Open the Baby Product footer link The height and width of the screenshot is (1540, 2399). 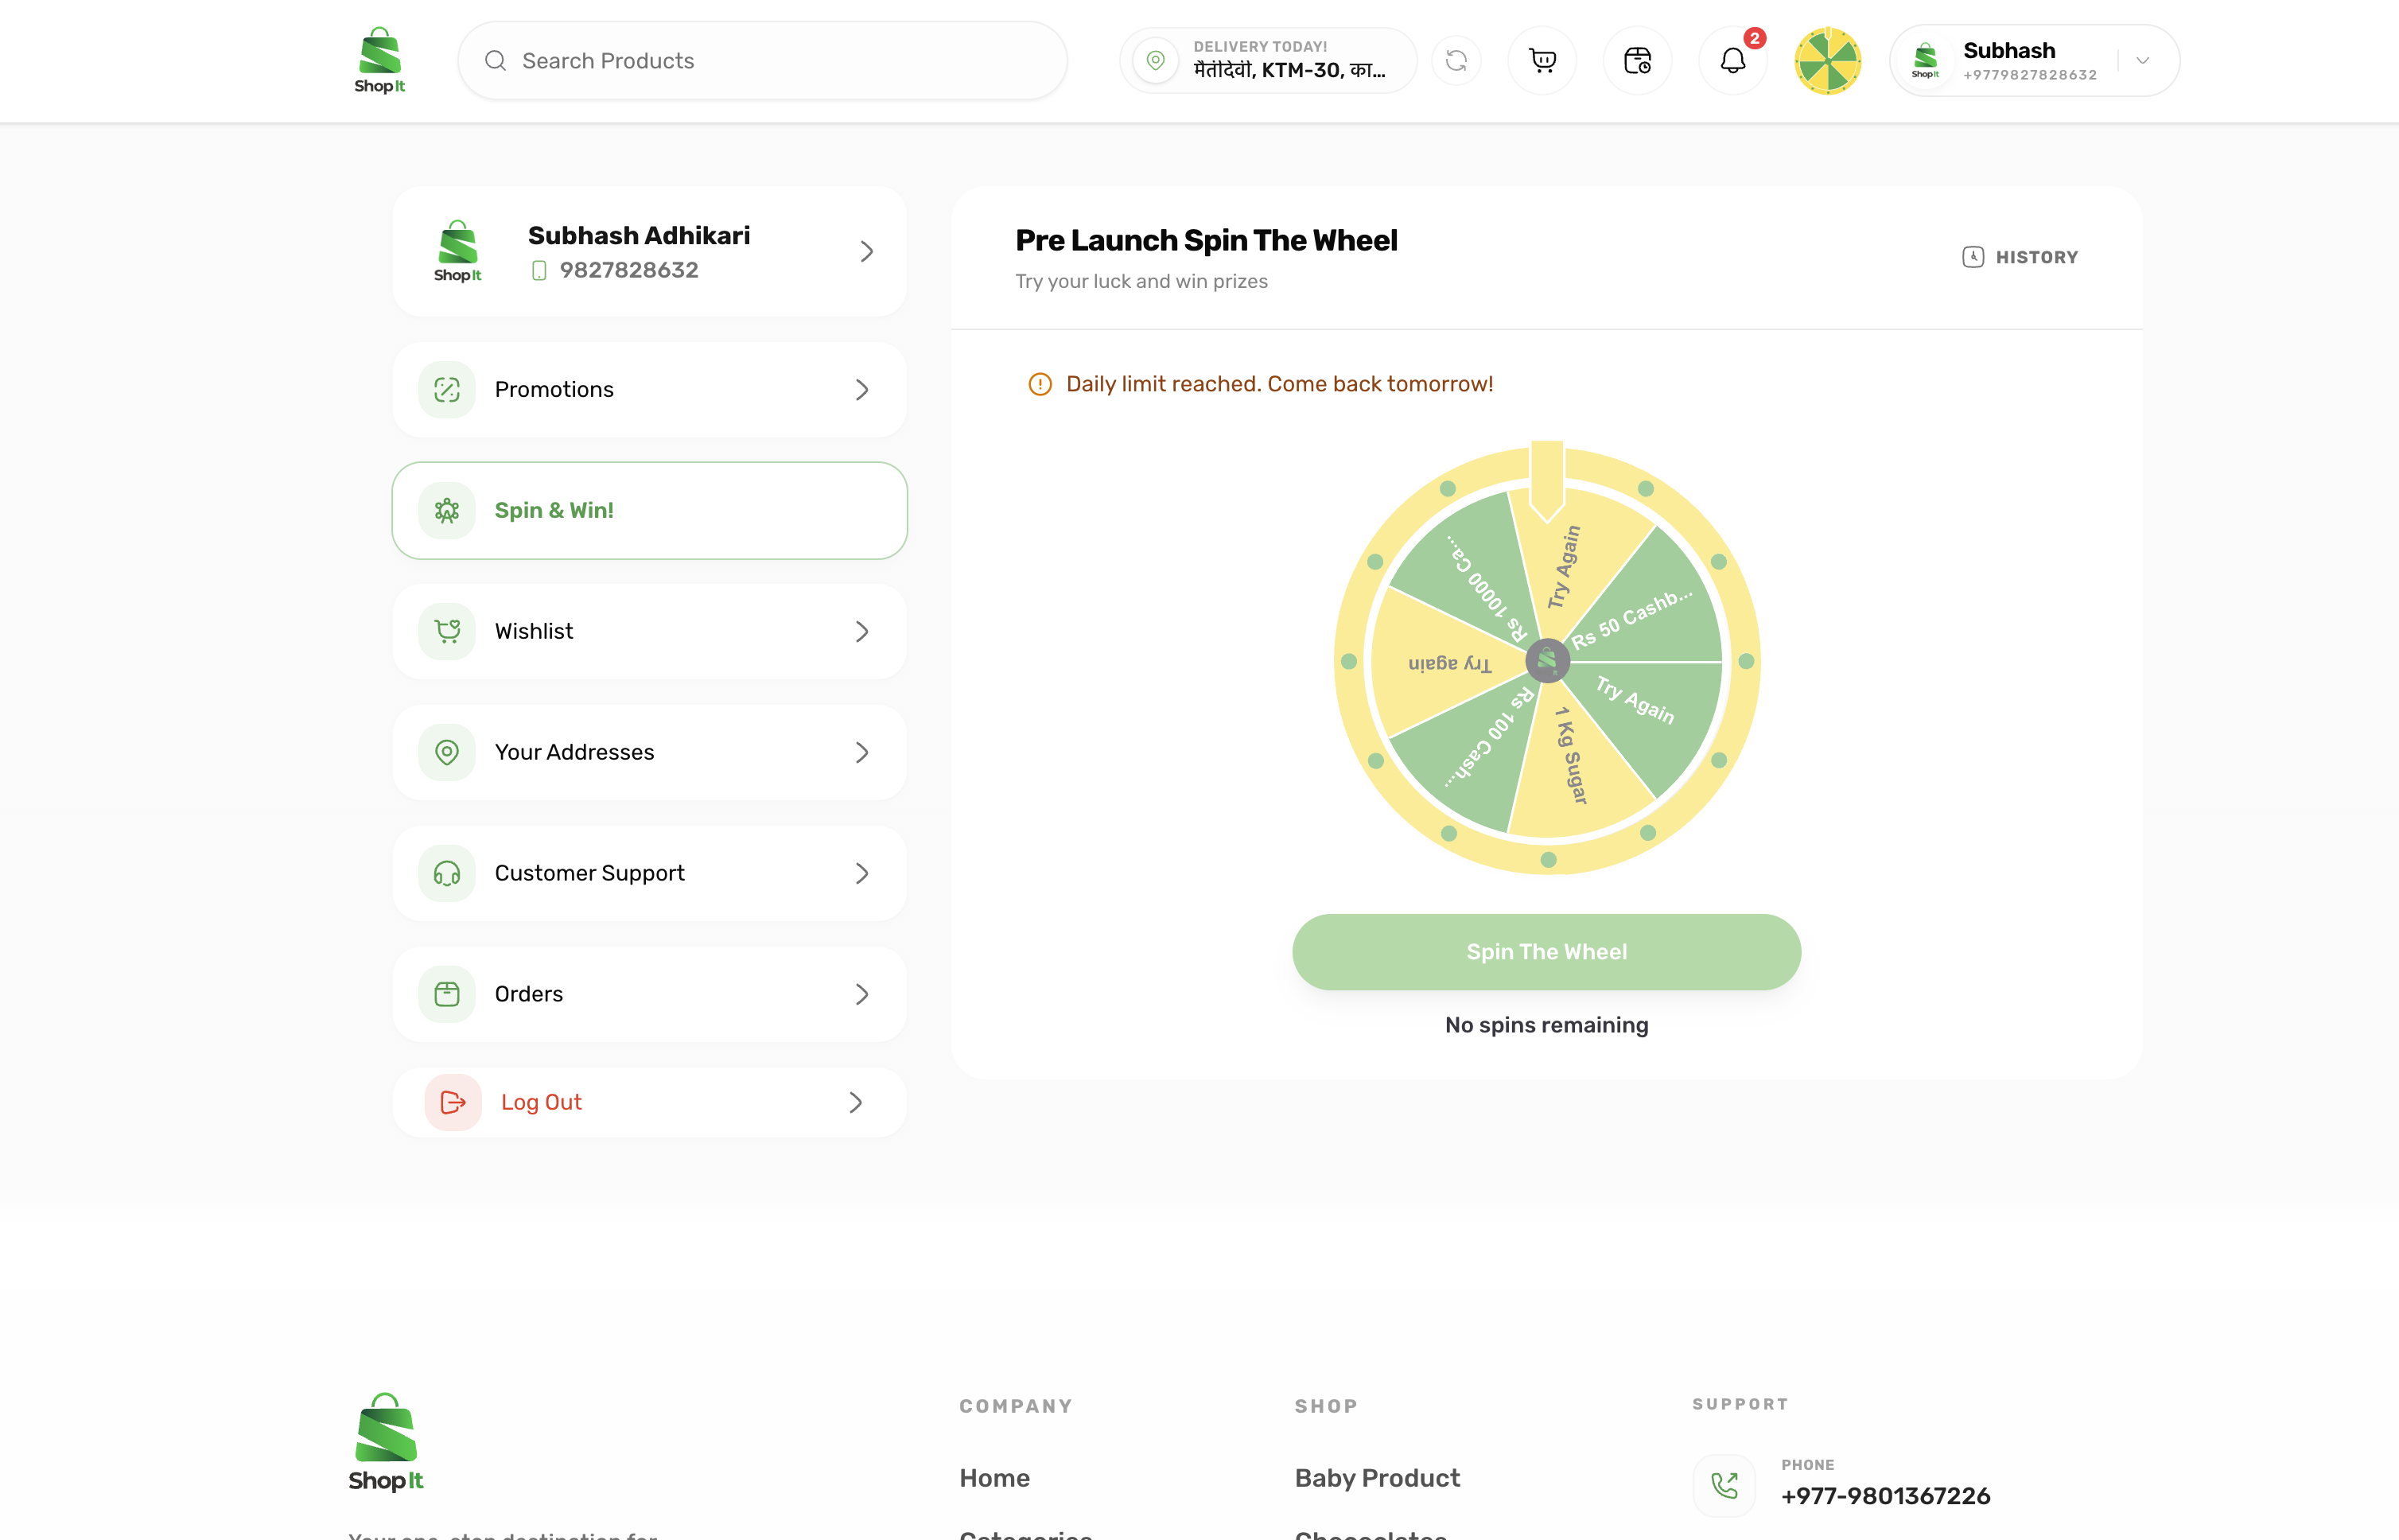(x=1376, y=1478)
